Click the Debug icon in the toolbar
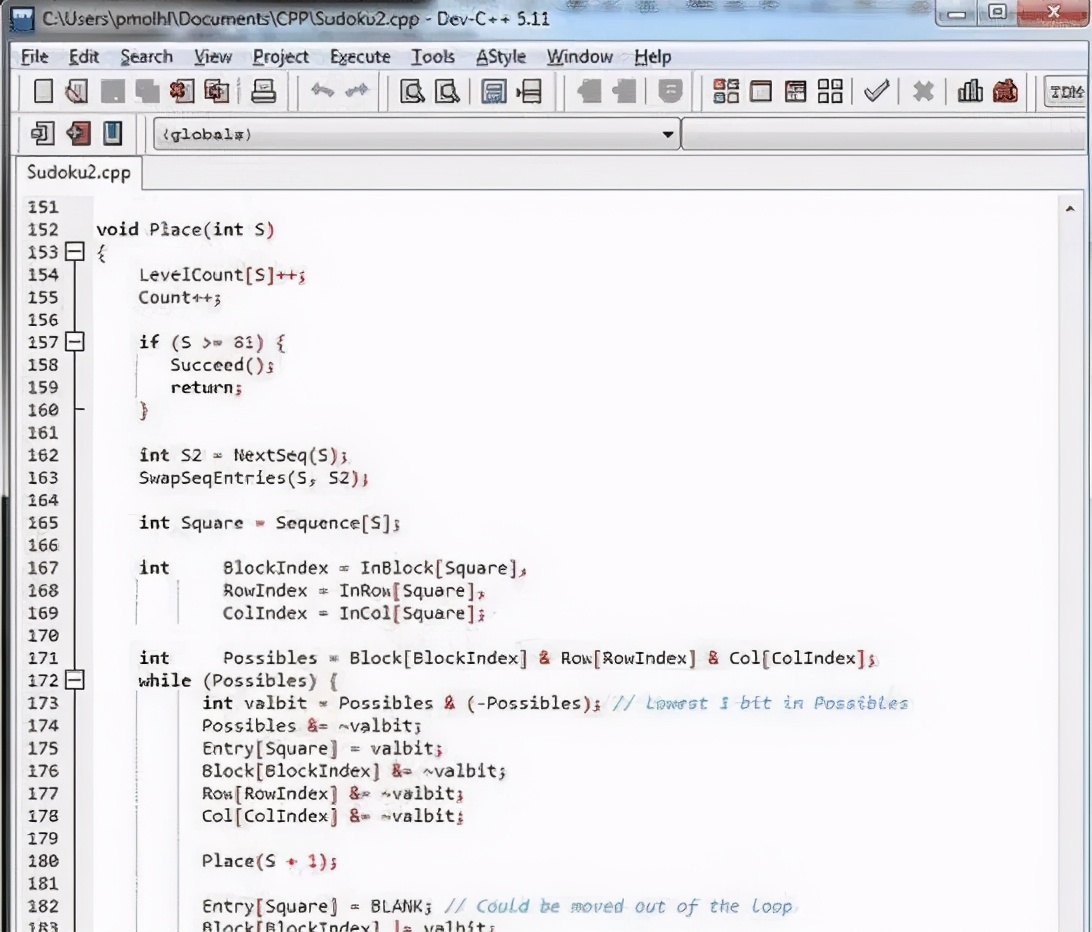The width and height of the screenshot is (1092, 932). pyautogui.click(x=1005, y=93)
